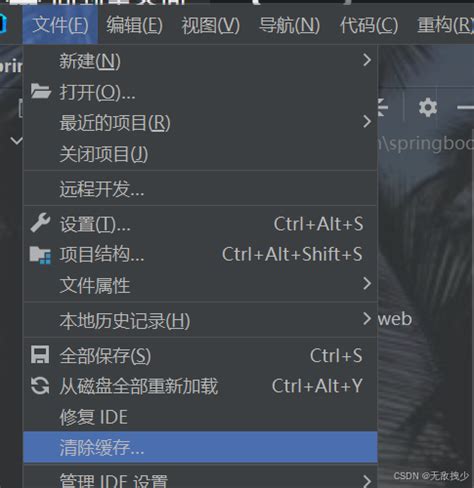Expand the 最近的项目(R) submenu arrow
Screen dimensions: 474x488
367,121
